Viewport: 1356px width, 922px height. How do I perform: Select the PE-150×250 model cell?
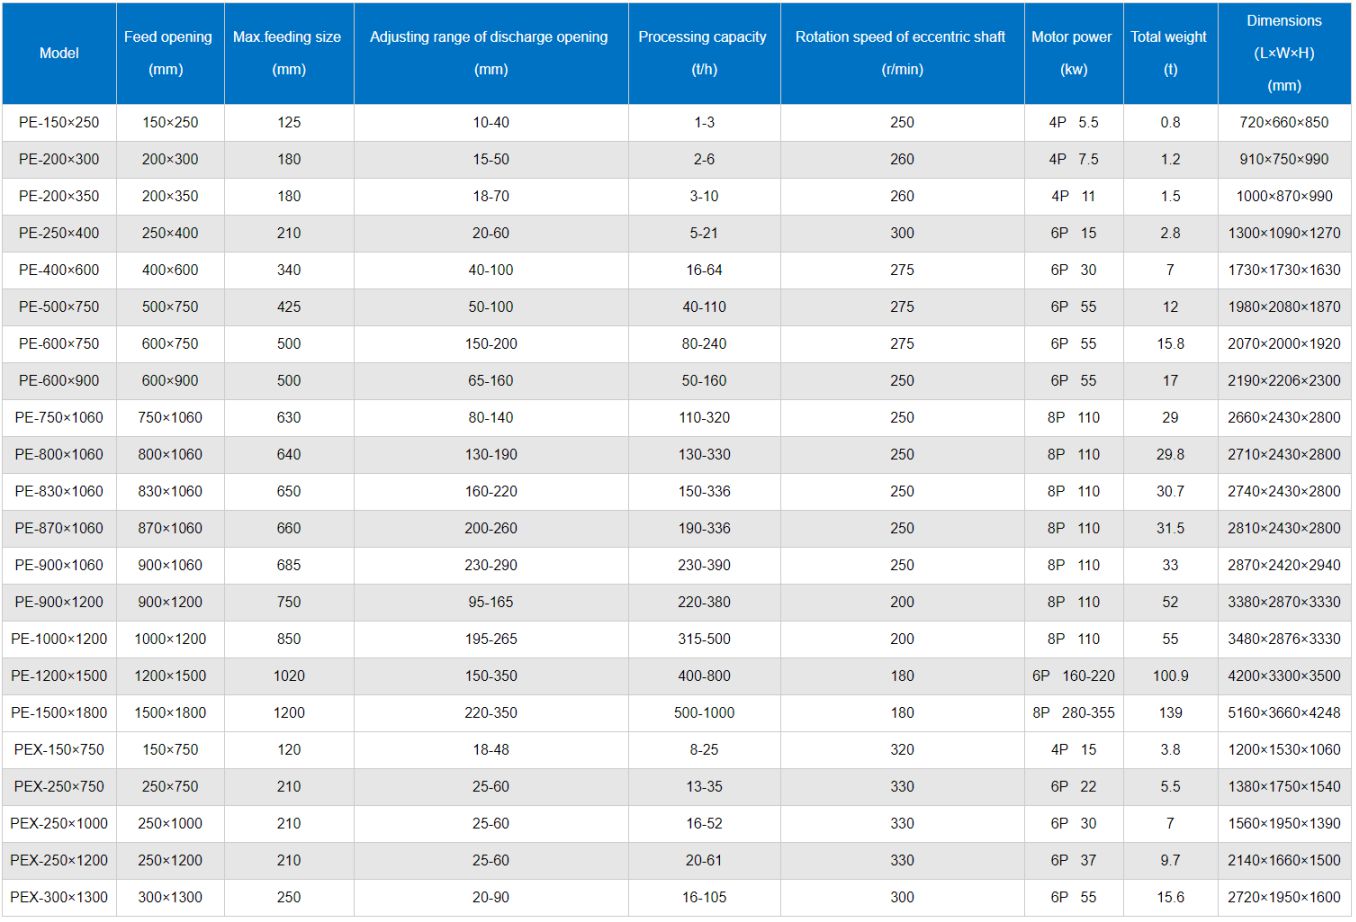(x=59, y=122)
